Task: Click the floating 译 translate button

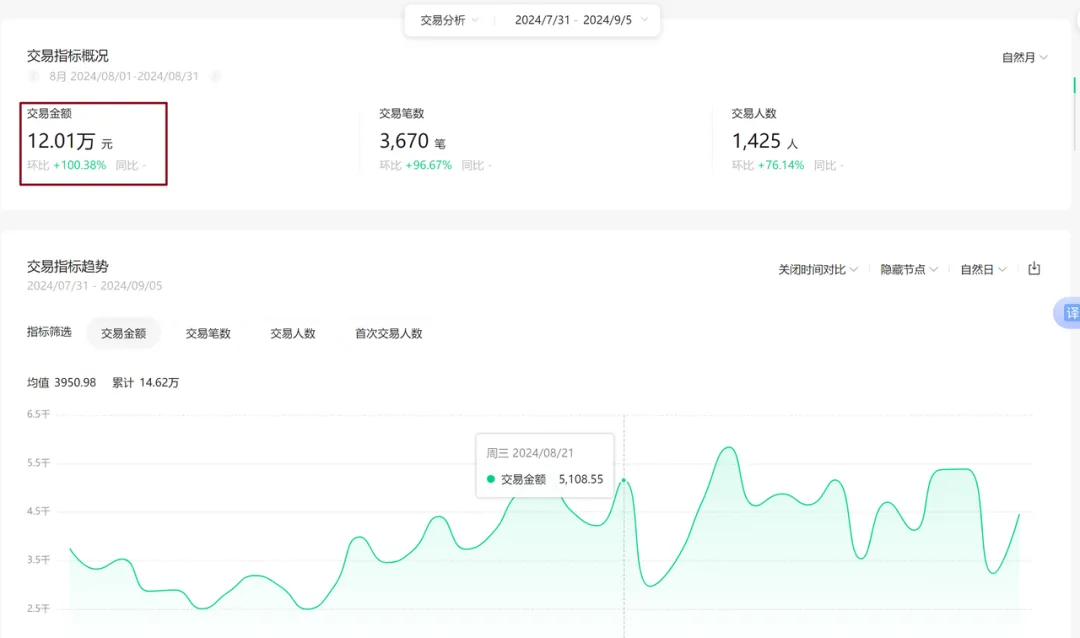Action: [x=1069, y=313]
